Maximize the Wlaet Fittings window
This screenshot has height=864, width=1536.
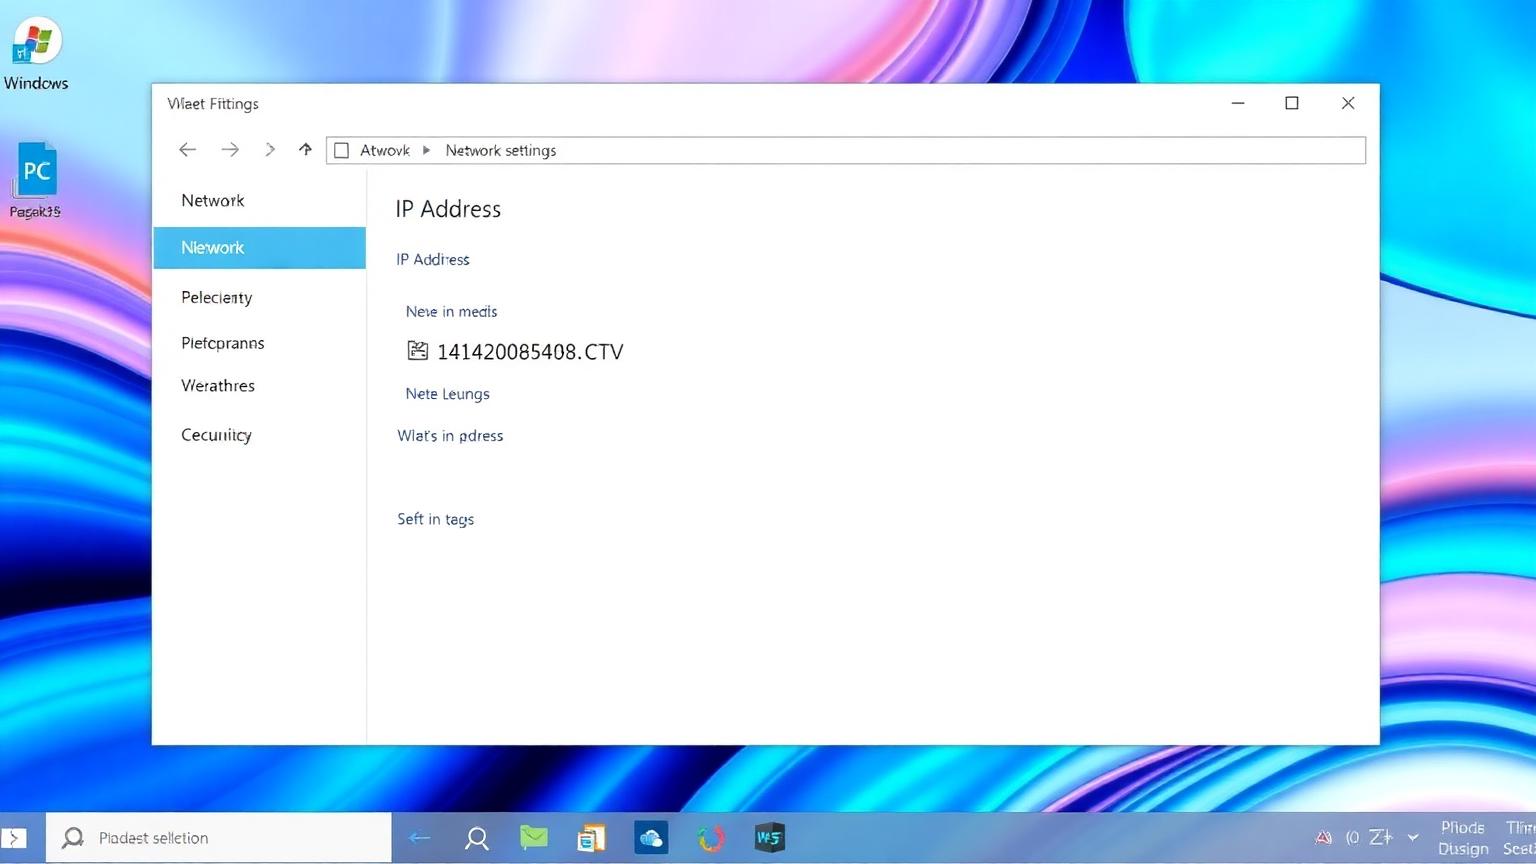[1292, 103]
